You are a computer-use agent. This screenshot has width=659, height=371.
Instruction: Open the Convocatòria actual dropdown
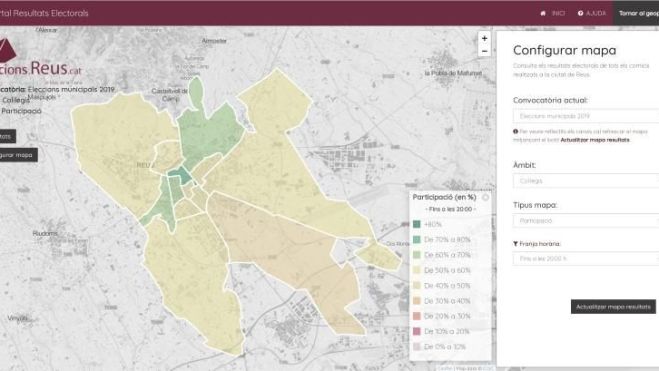(586, 116)
